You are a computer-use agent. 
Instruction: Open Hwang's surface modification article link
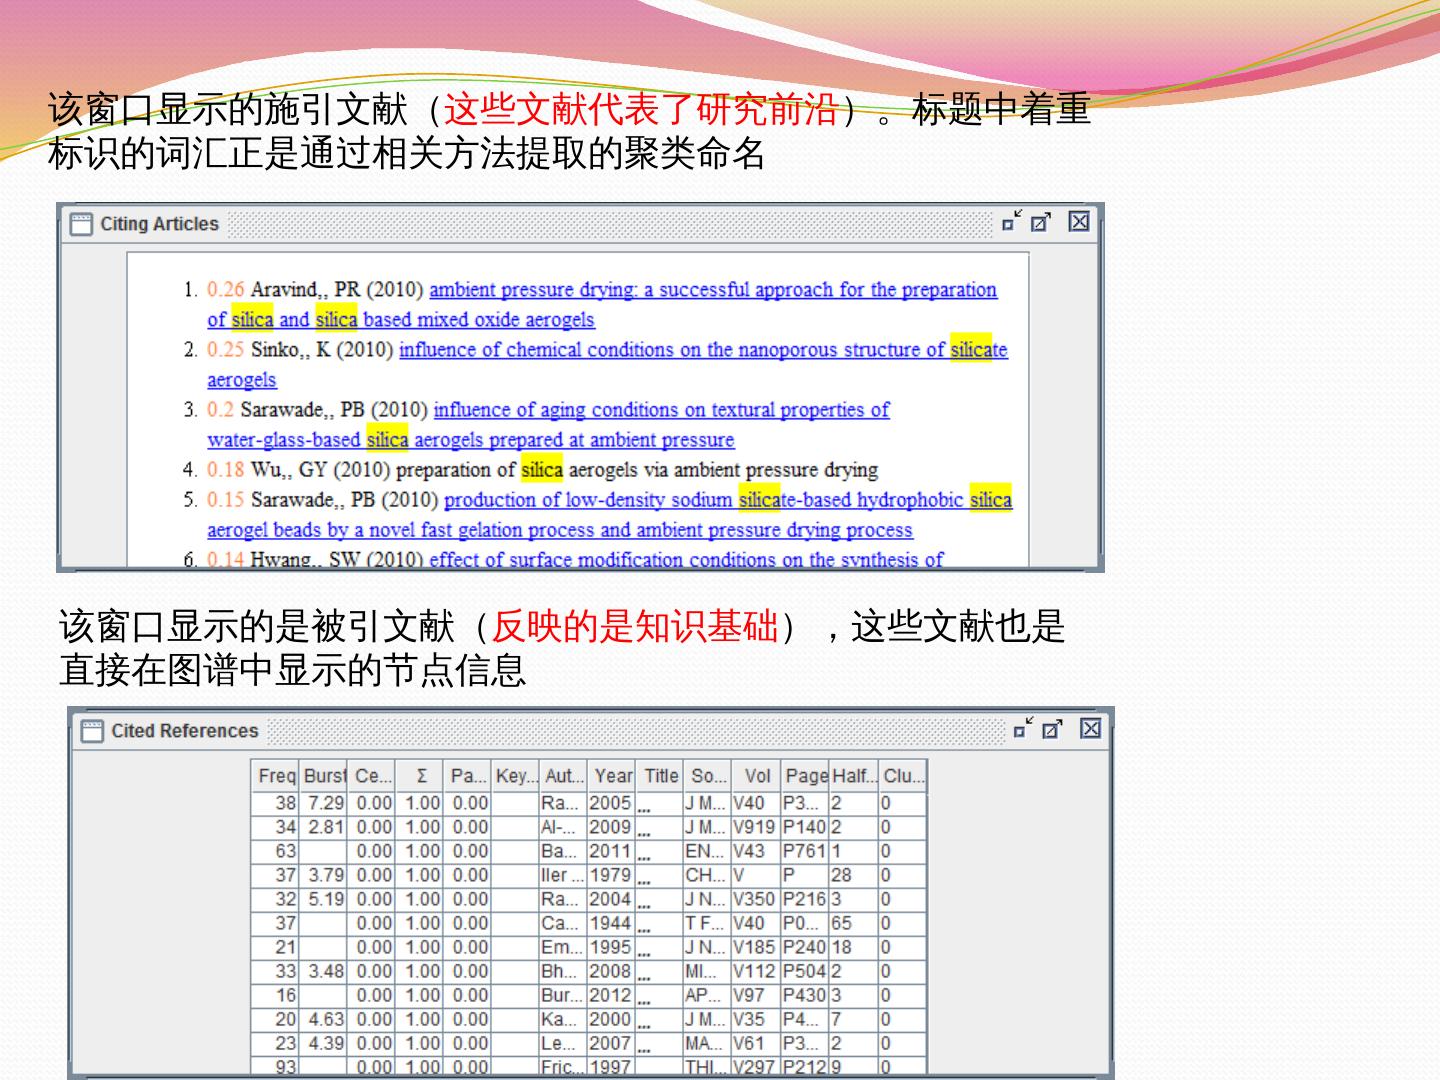[x=685, y=559]
